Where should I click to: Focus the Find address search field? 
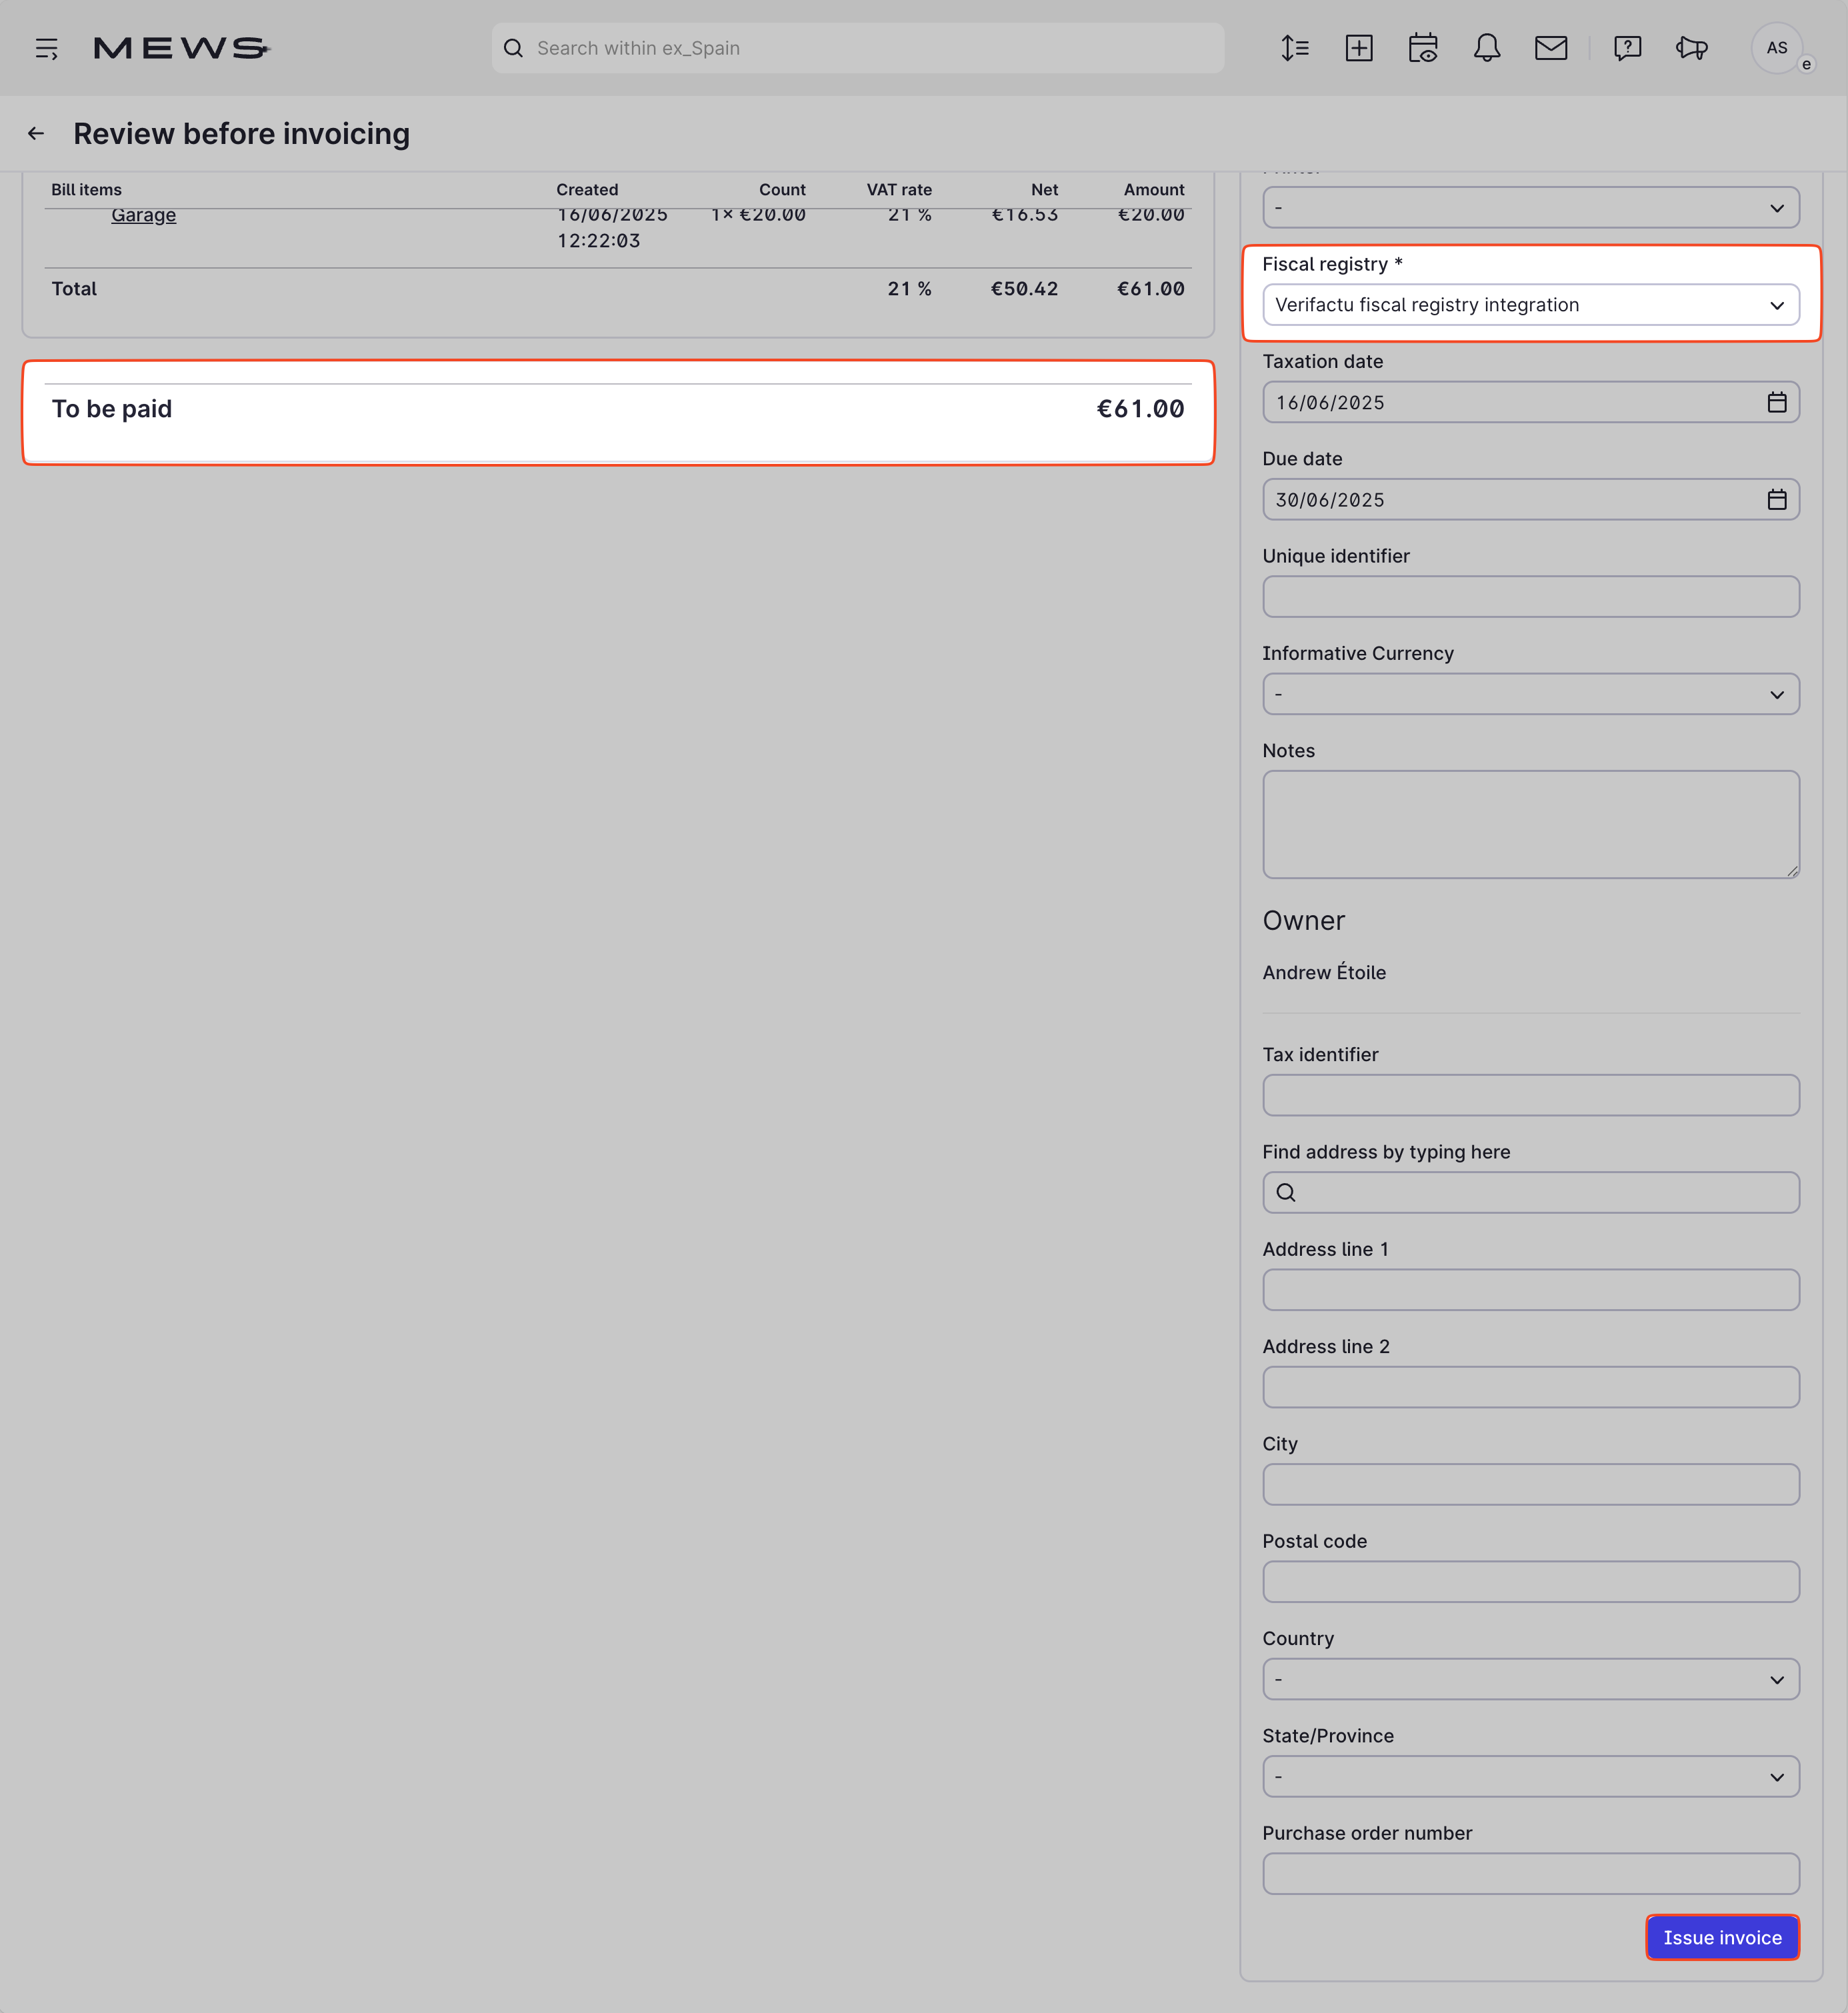pyautogui.click(x=1531, y=1192)
